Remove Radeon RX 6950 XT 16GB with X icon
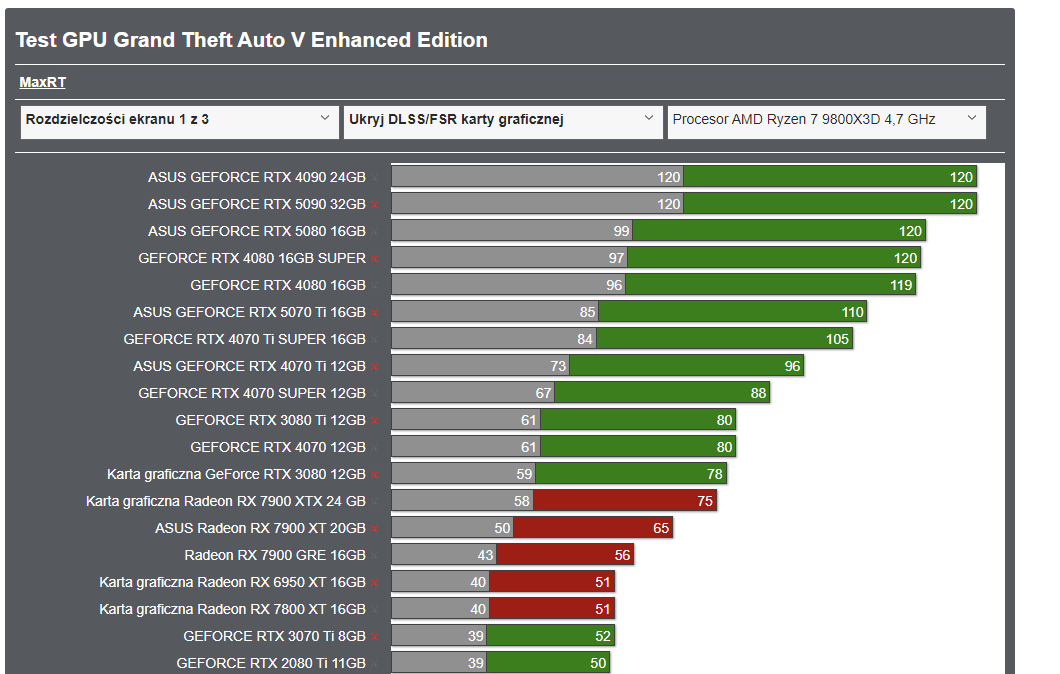Image resolution: width=1060 pixels, height=674 pixels. pos(375,582)
